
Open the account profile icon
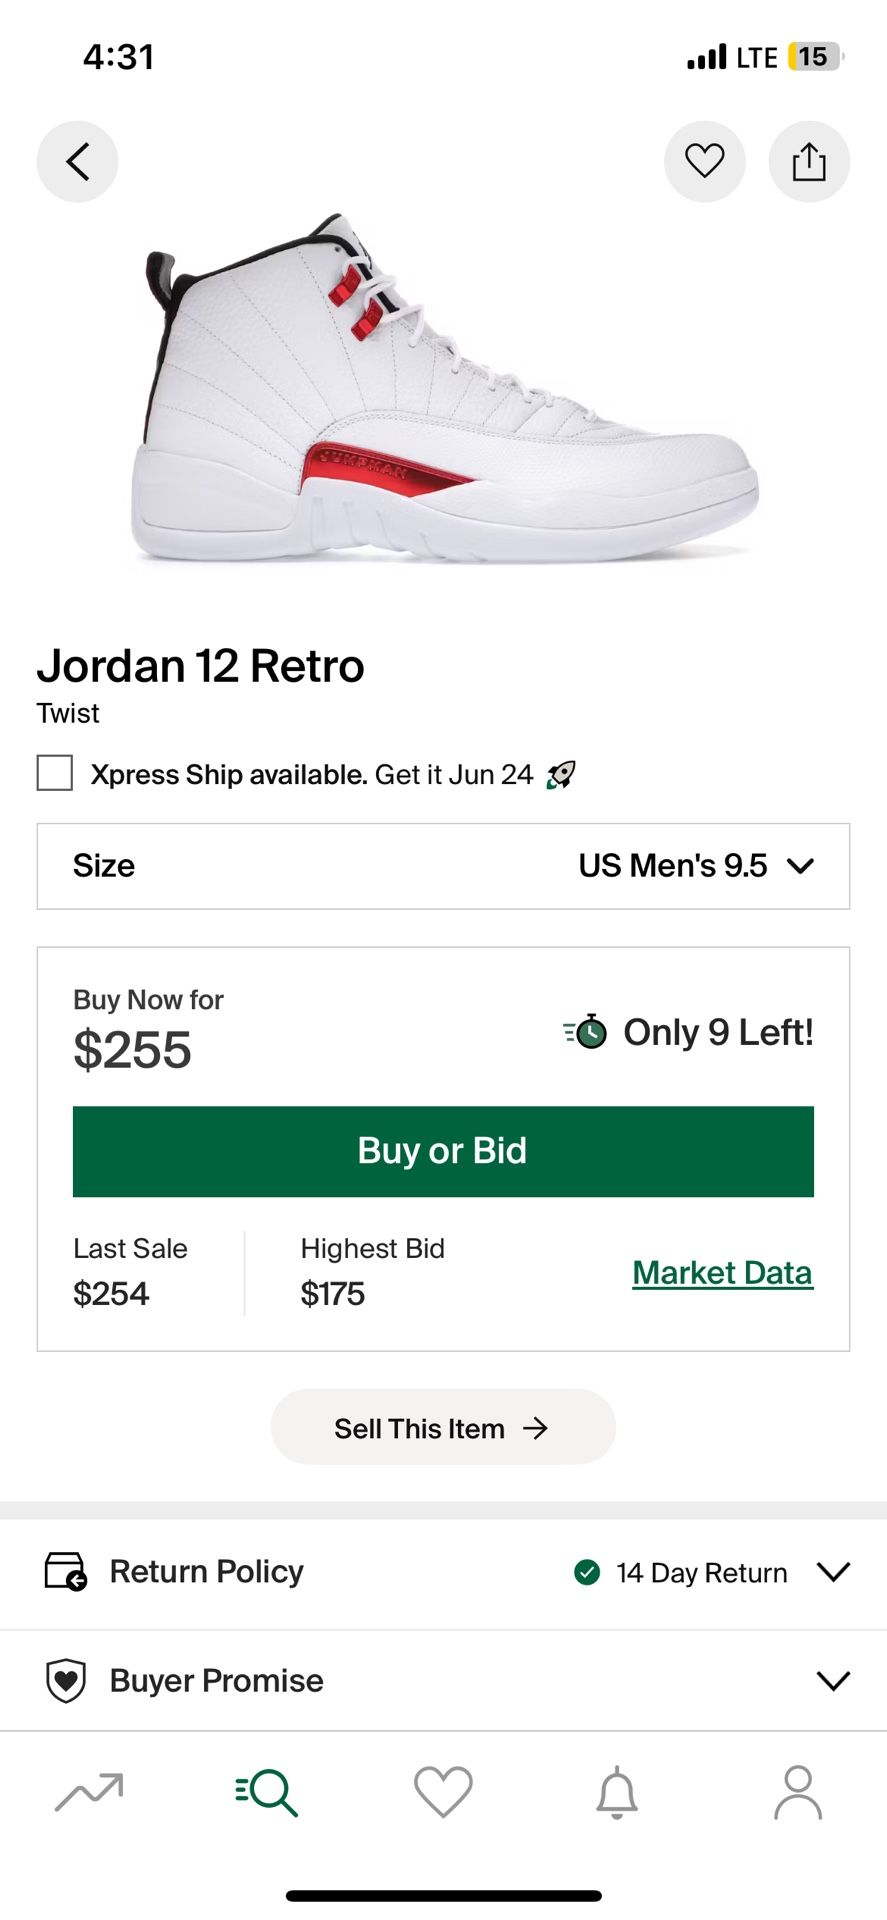coord(797,1792)
